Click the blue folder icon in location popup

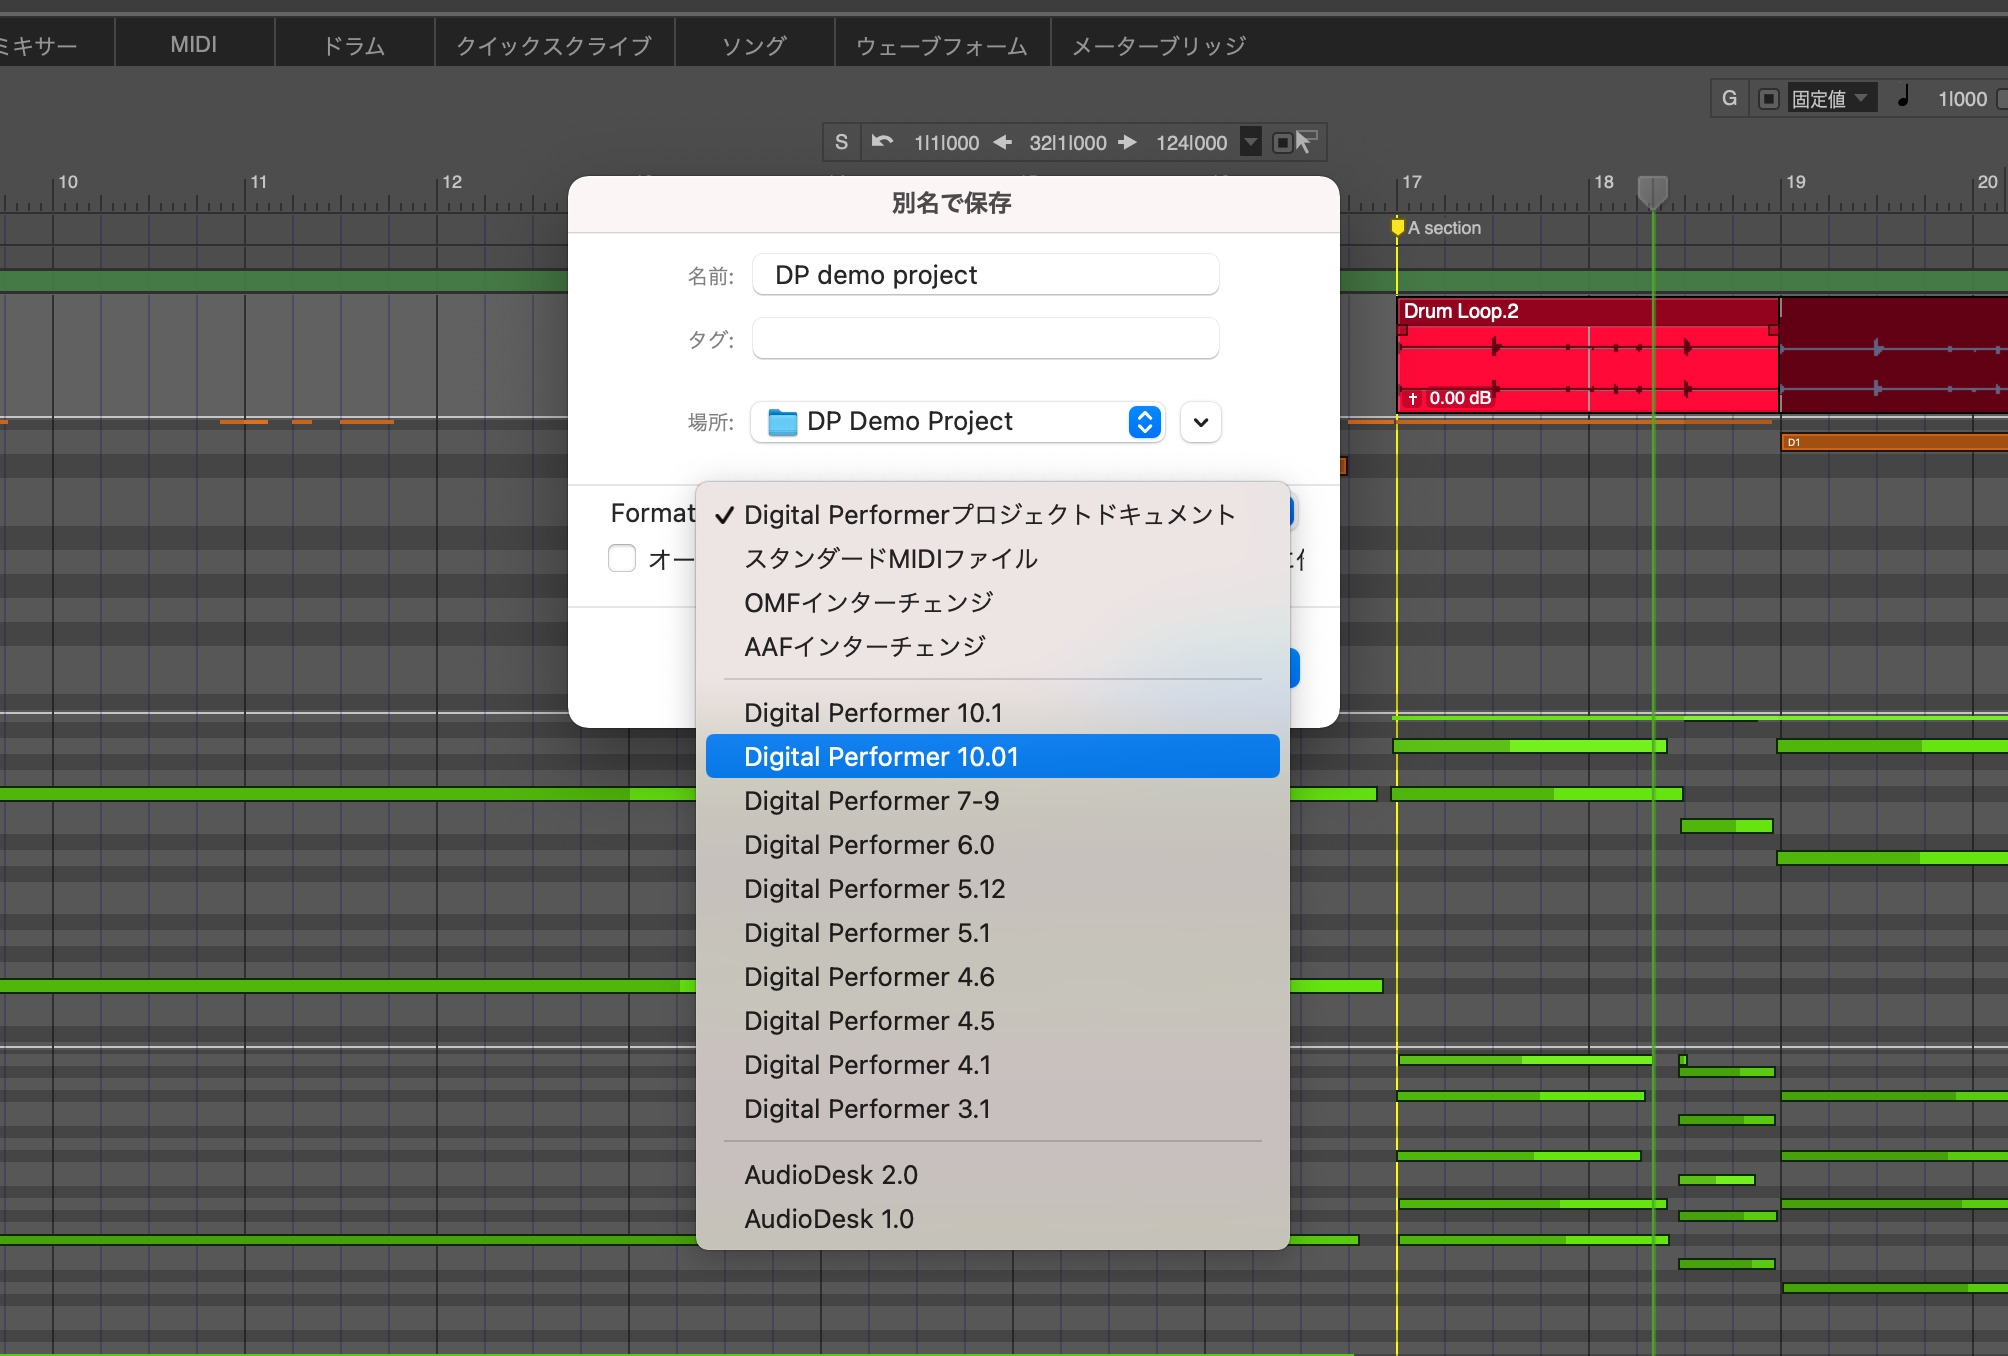point(782,422)
